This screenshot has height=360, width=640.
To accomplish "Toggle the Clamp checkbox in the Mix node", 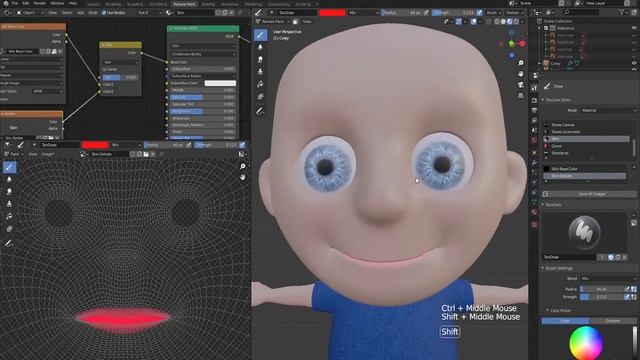I will pyautogui.click(x=104, y=69).
